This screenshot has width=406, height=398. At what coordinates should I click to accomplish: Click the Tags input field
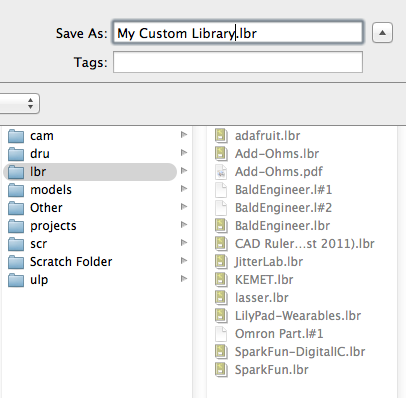pos(238,62)
